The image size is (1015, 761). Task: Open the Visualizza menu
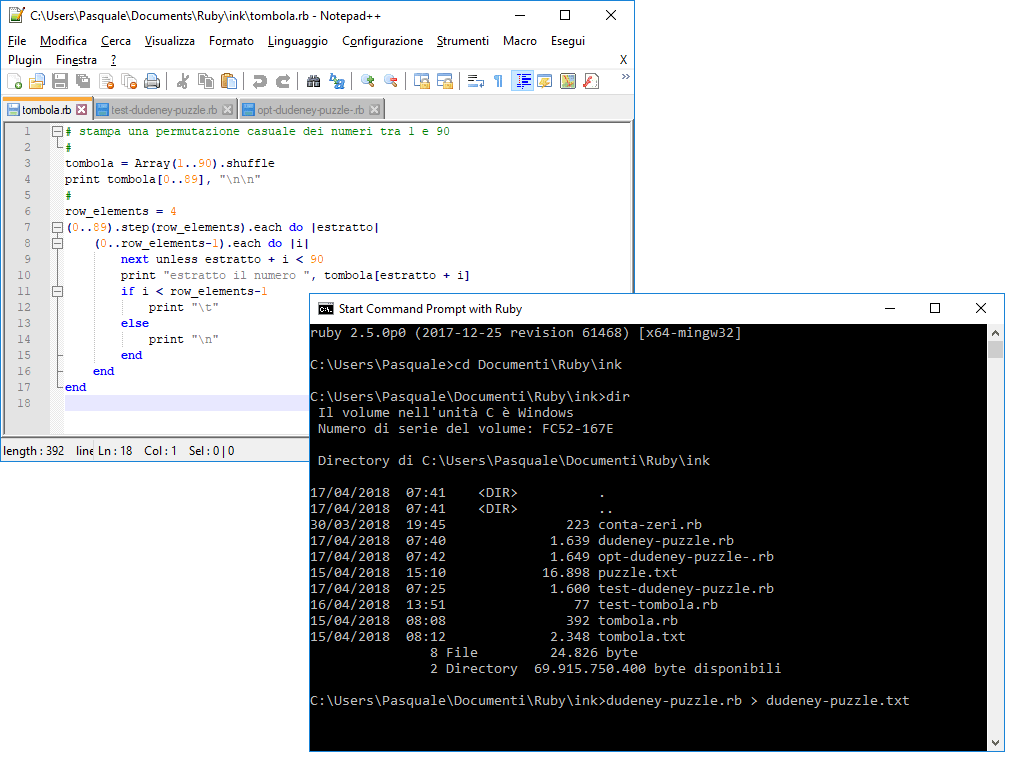[x=170, y=41]
